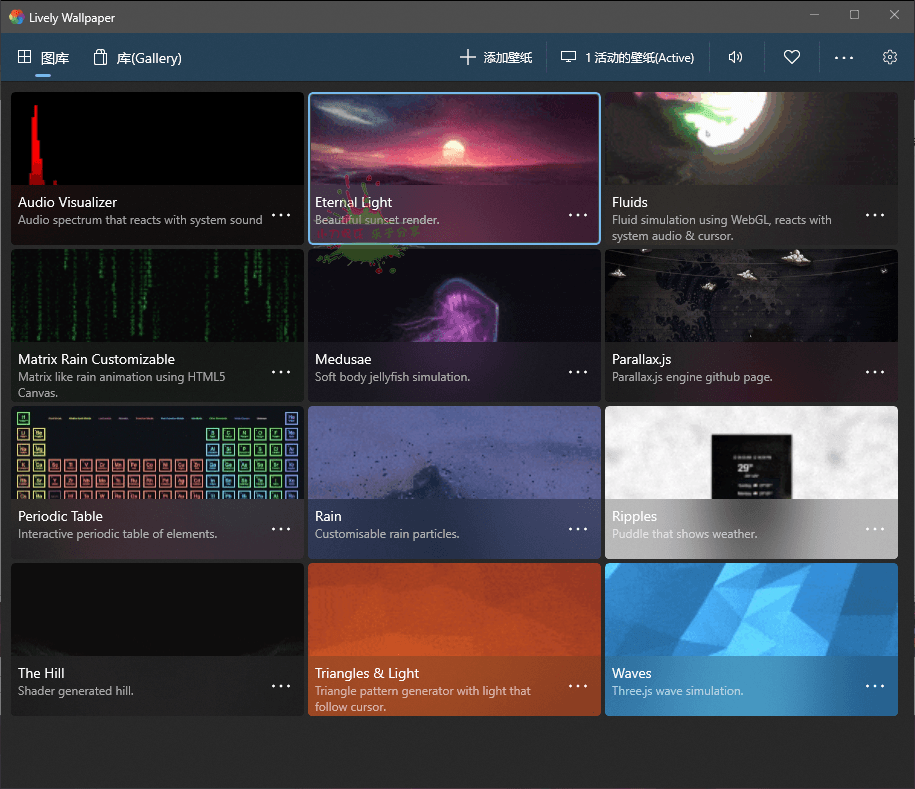The height and width of the screenshot is (789, 915).
Task: Open more options for Audio Visualizer
Action: pos(281,215)
